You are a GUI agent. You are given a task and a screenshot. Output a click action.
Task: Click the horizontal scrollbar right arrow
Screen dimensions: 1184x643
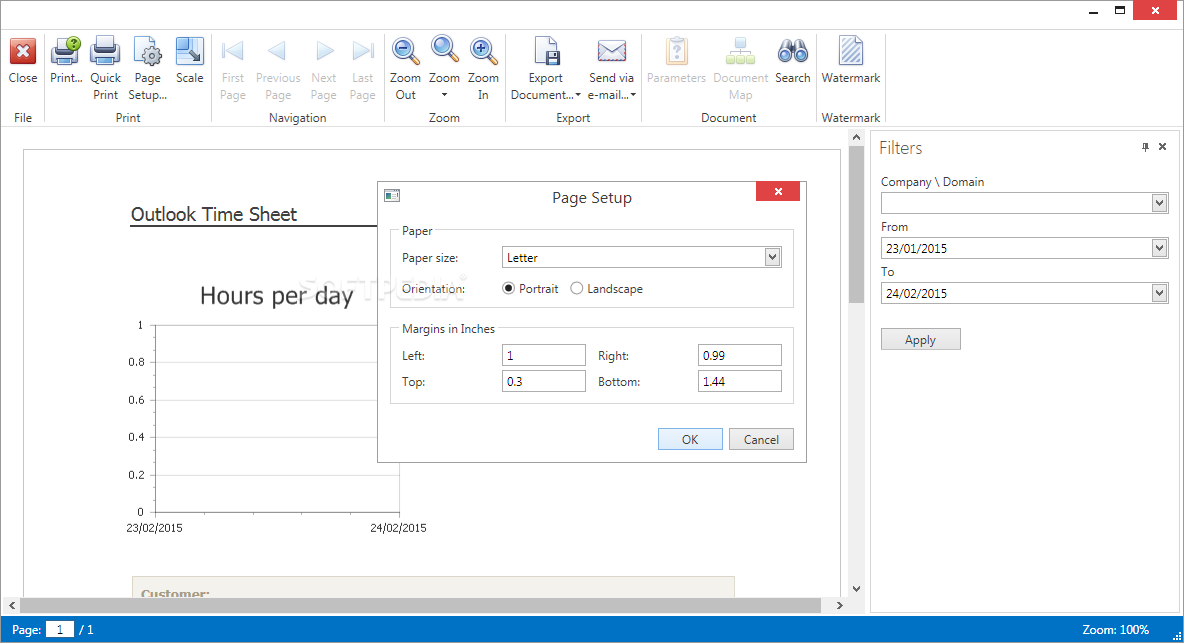coord(839,605)
